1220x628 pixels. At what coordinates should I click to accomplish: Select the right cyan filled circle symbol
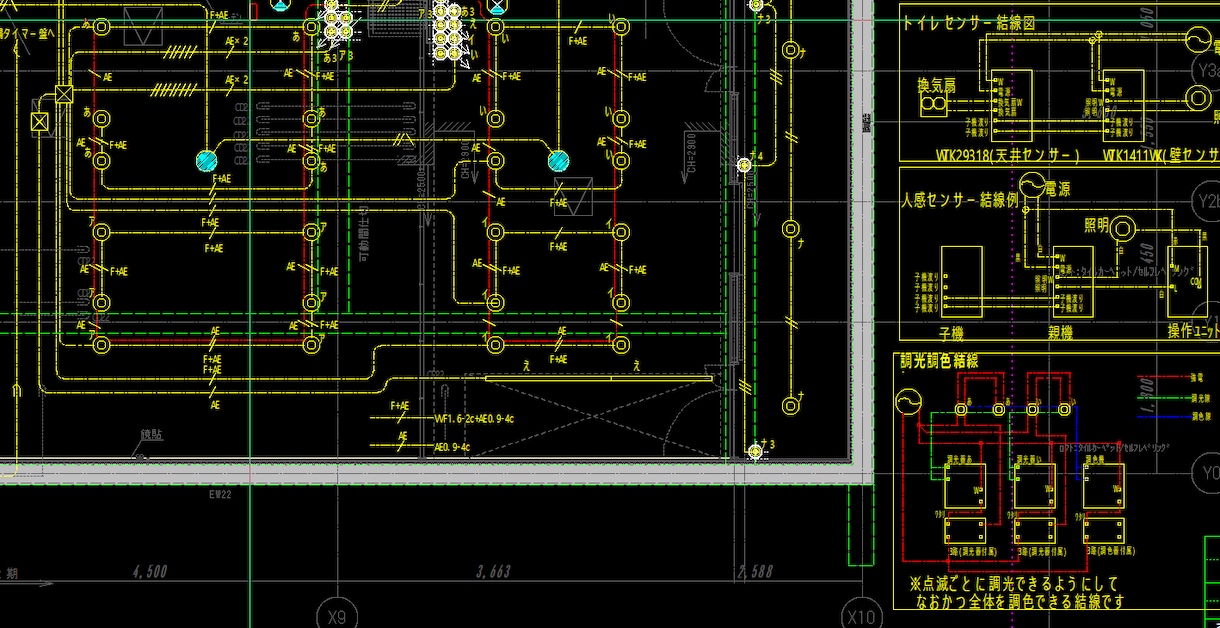coord(558,160)
